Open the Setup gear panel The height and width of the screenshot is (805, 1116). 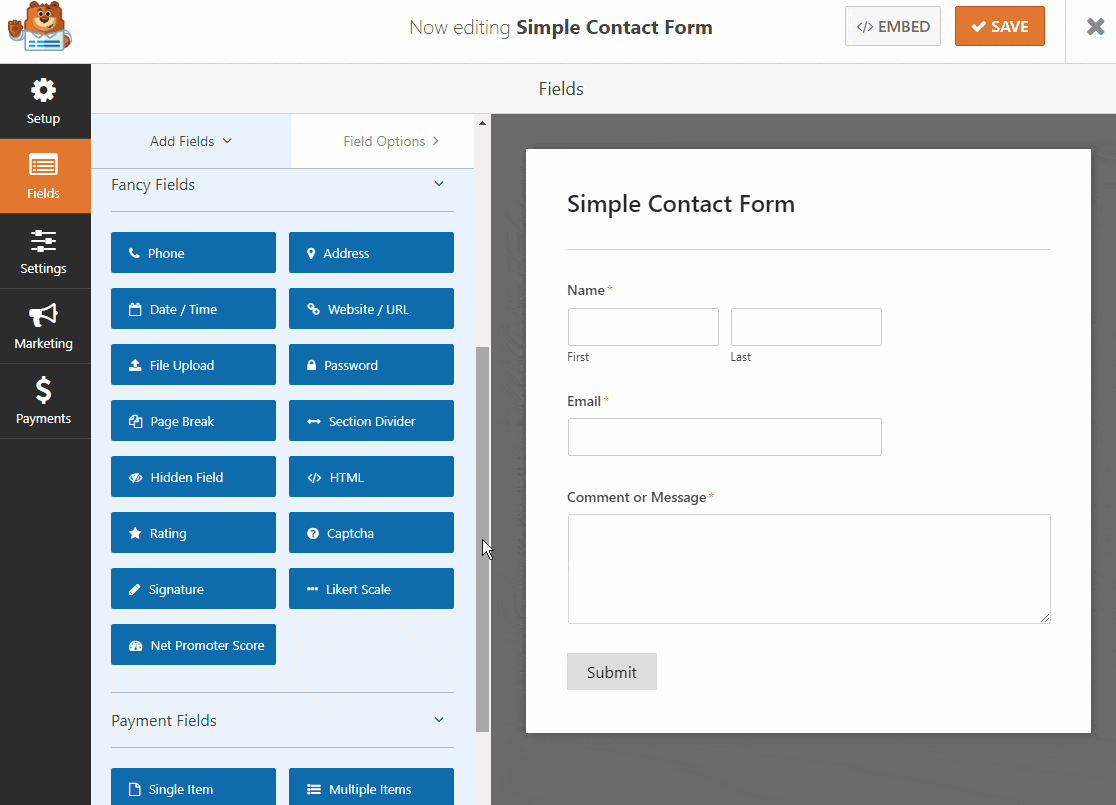point(45,101)
